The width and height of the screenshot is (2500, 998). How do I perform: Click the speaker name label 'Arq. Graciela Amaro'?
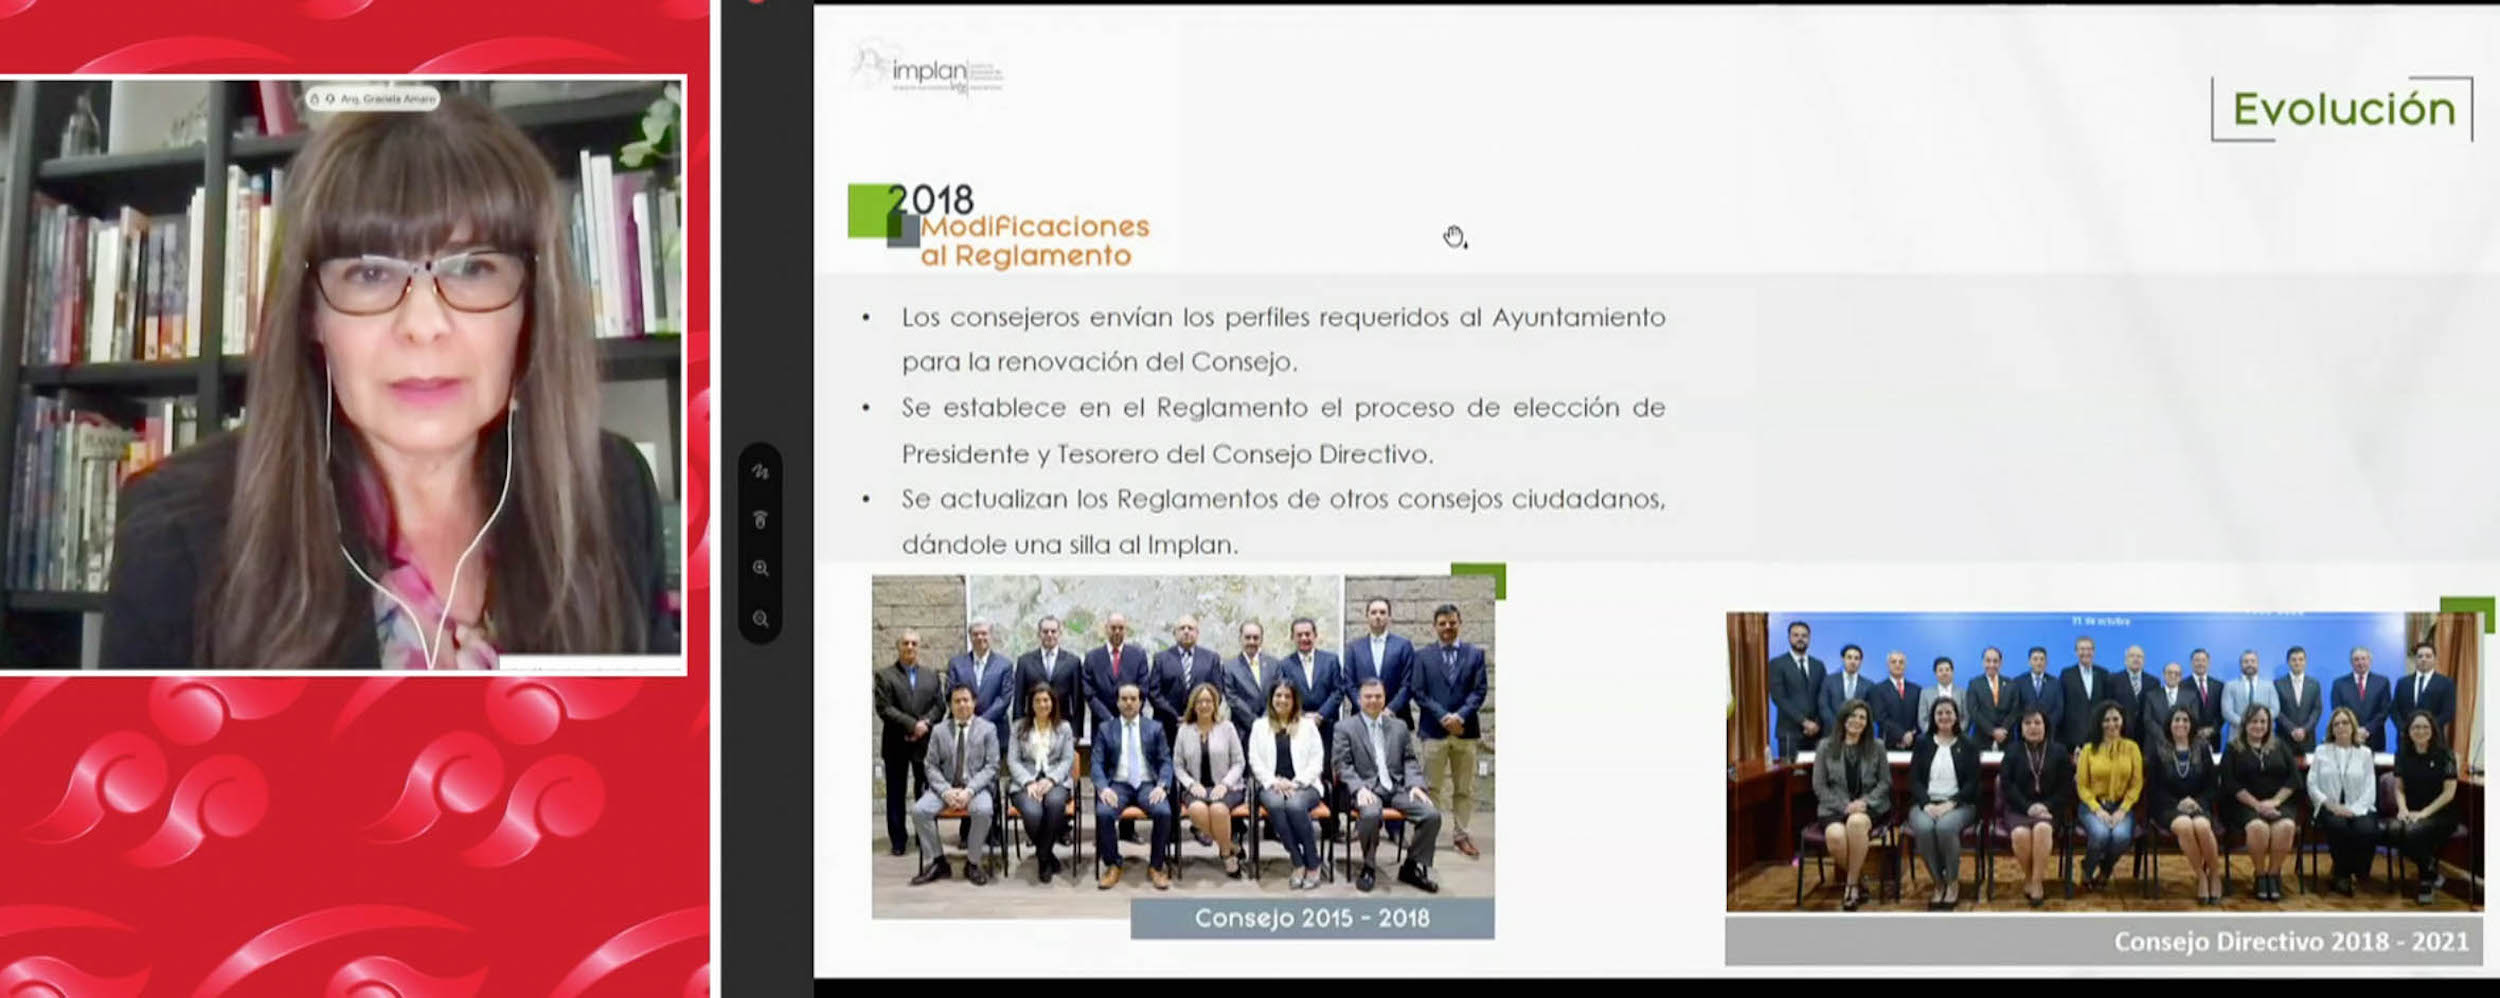pyautogui.click(x=387, y=99)
